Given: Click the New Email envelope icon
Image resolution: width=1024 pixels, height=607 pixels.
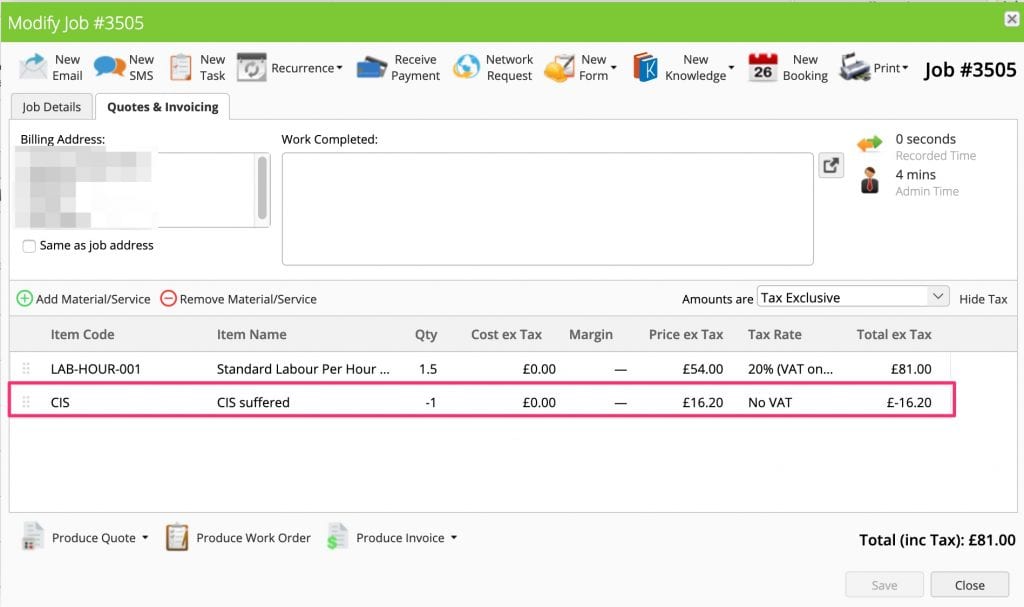Looking at the screenshot, I should pos(33,68).
